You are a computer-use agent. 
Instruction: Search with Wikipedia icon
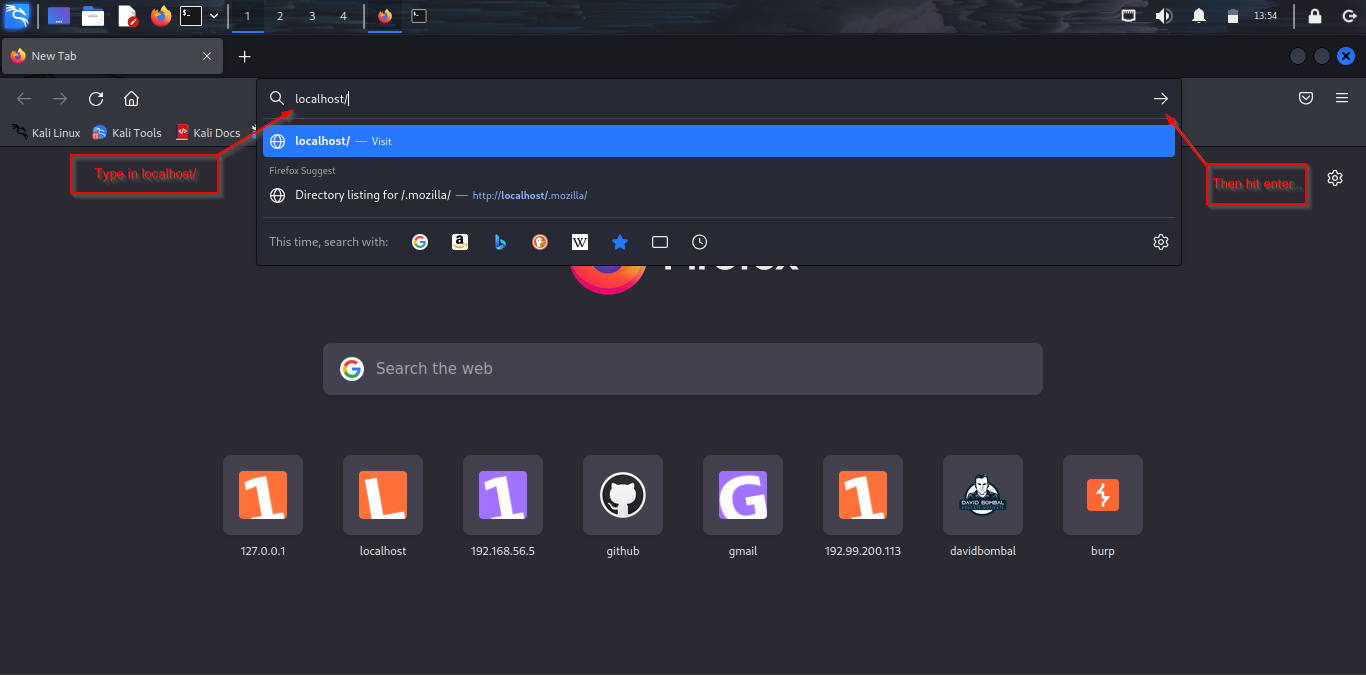pos(579,241)
